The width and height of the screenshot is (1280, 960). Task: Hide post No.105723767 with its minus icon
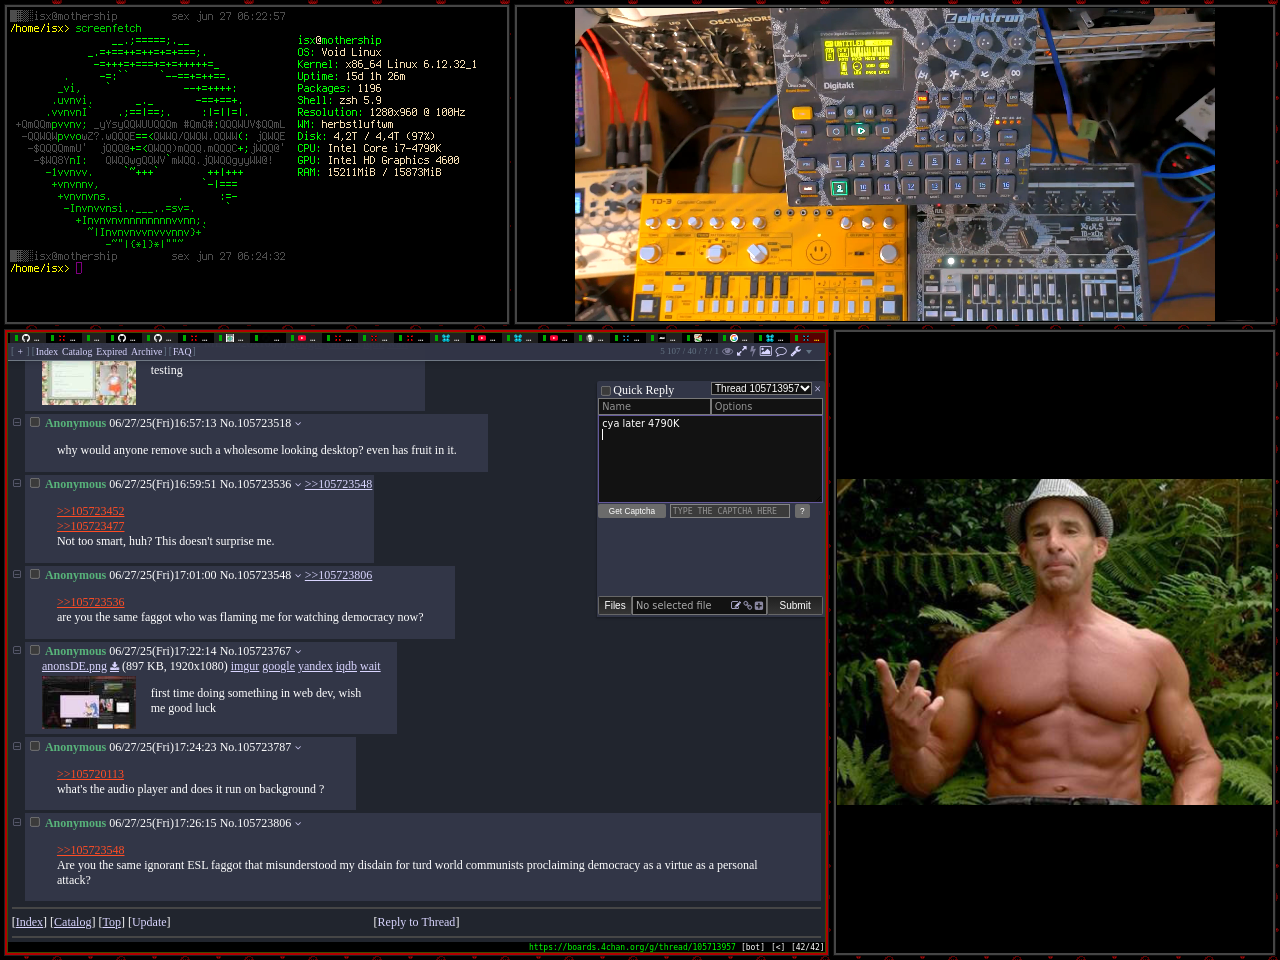tap(16, 651)
